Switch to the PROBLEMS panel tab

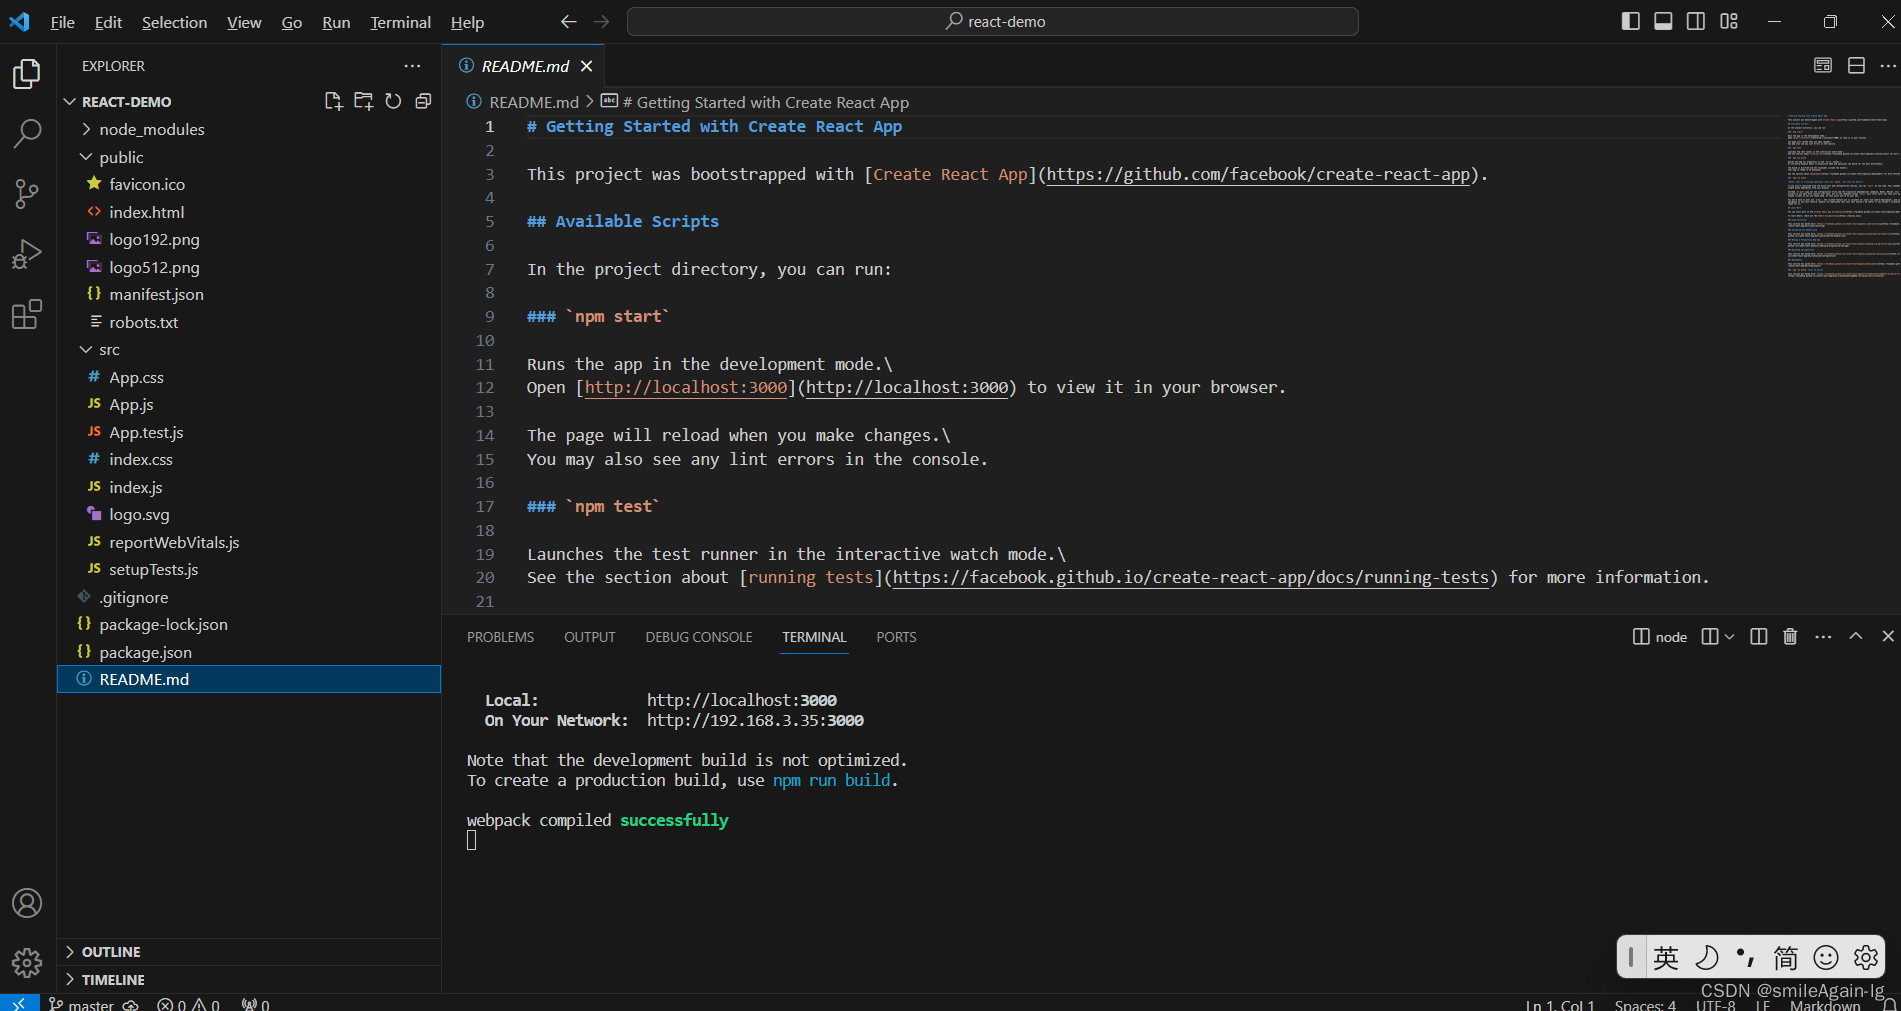pos(500,637)
